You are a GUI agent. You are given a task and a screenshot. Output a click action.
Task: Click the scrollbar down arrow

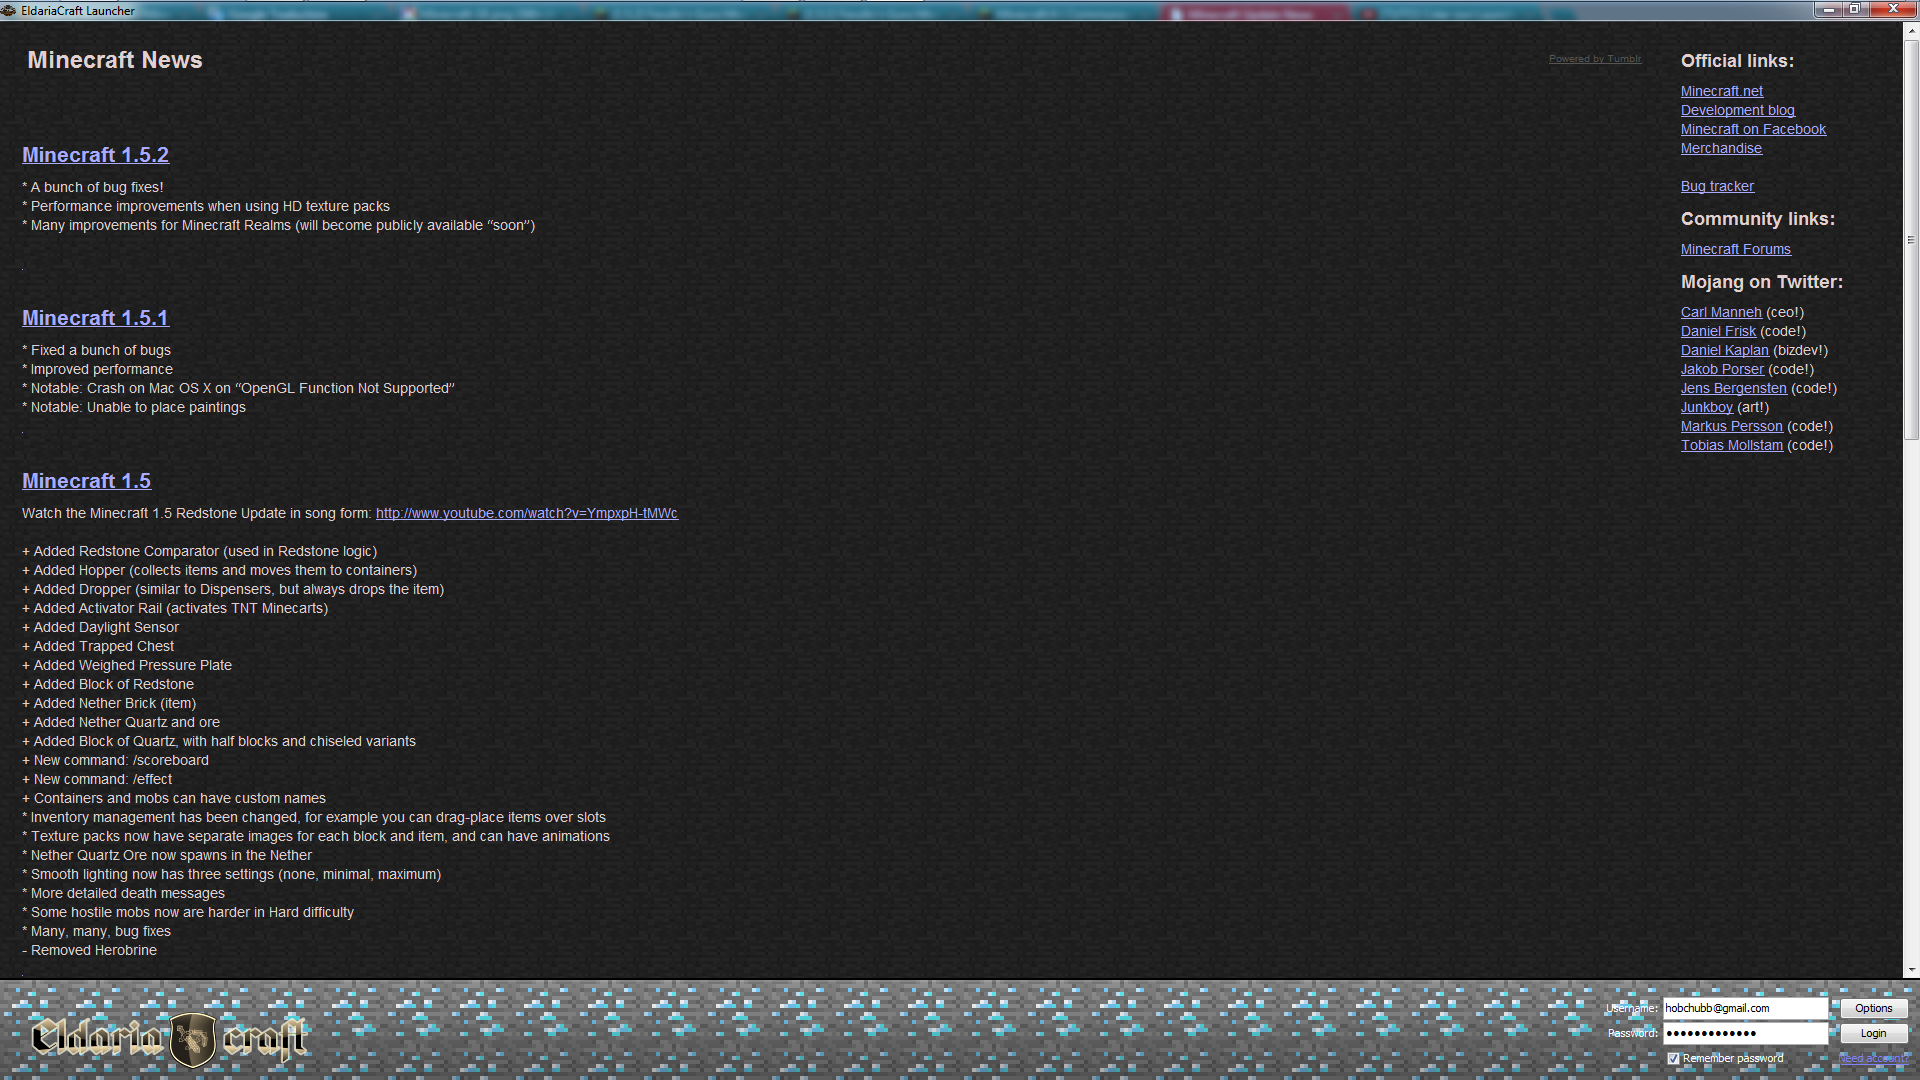1911,970
